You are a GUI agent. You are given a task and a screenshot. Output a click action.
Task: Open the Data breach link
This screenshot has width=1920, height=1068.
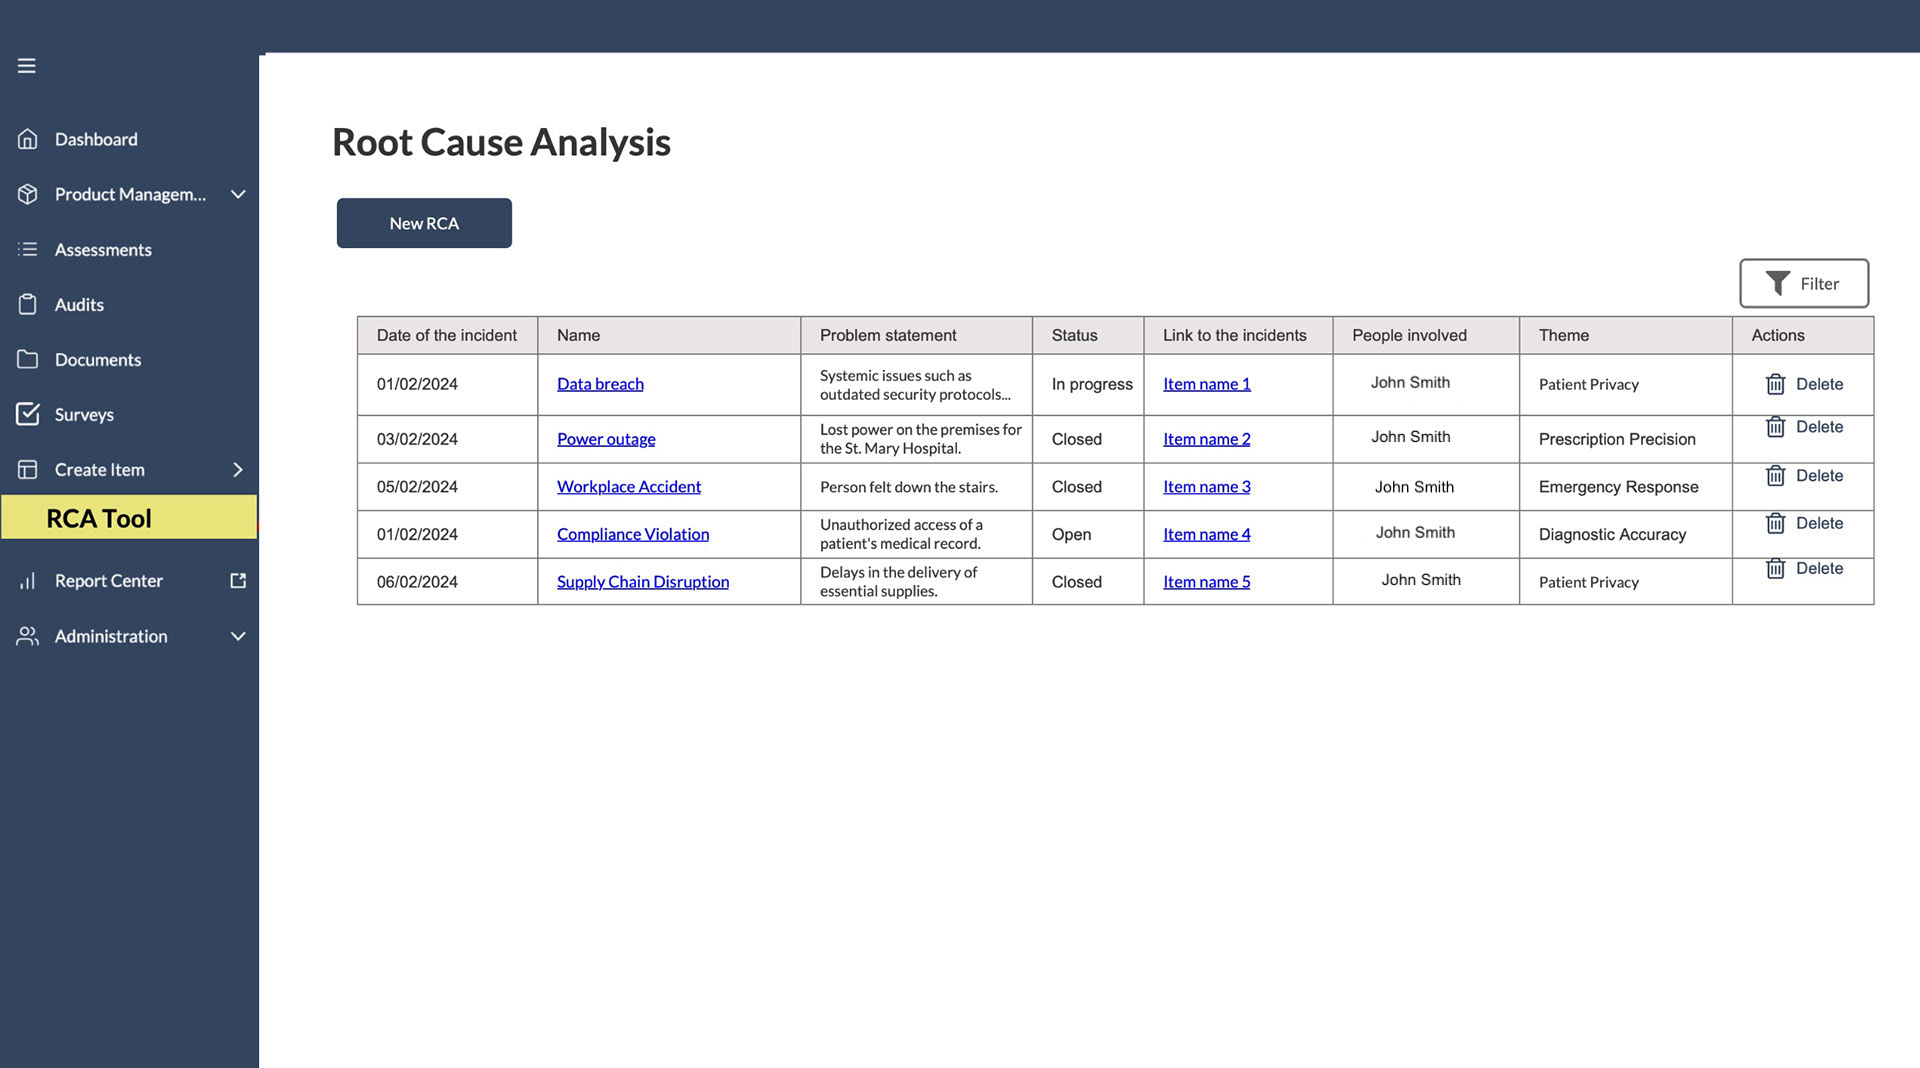coord(600,384)
